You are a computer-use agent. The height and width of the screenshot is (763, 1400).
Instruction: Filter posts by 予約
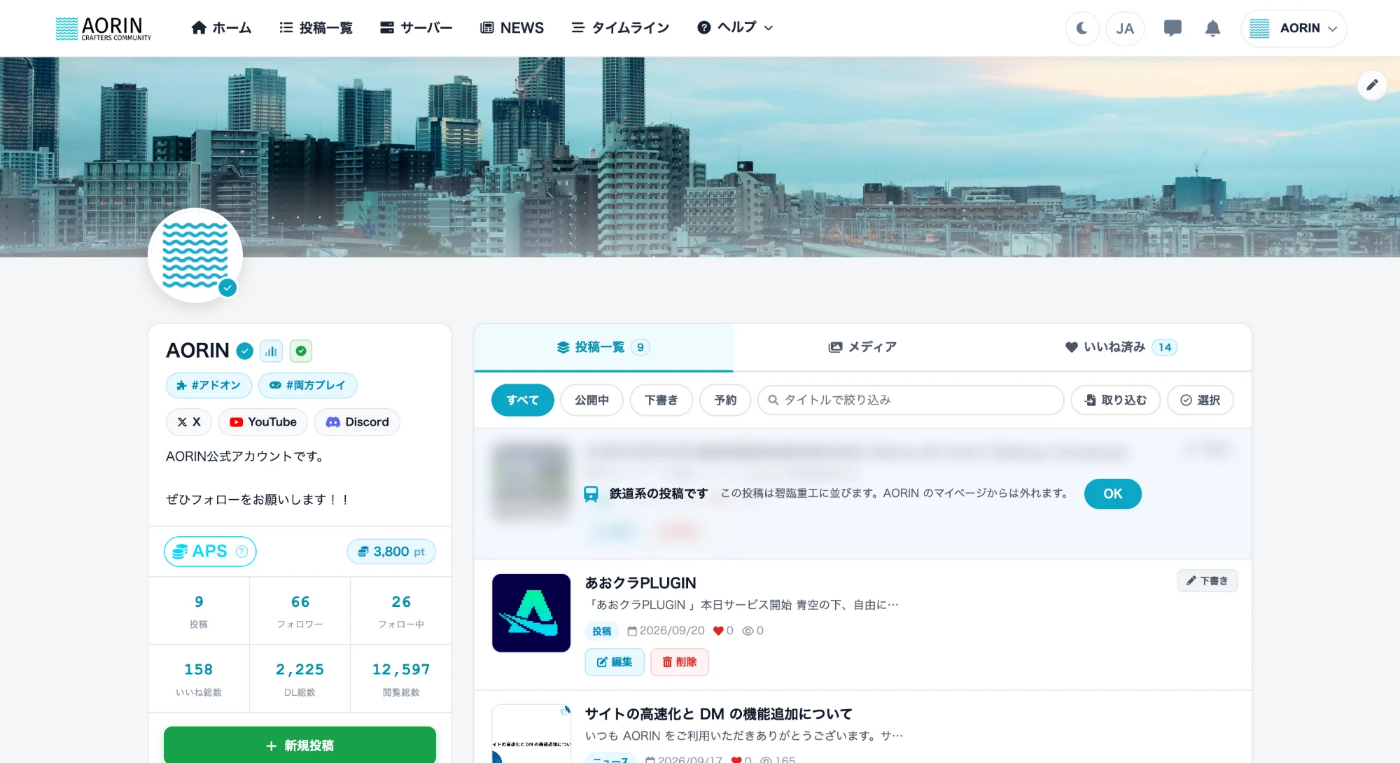725,400
